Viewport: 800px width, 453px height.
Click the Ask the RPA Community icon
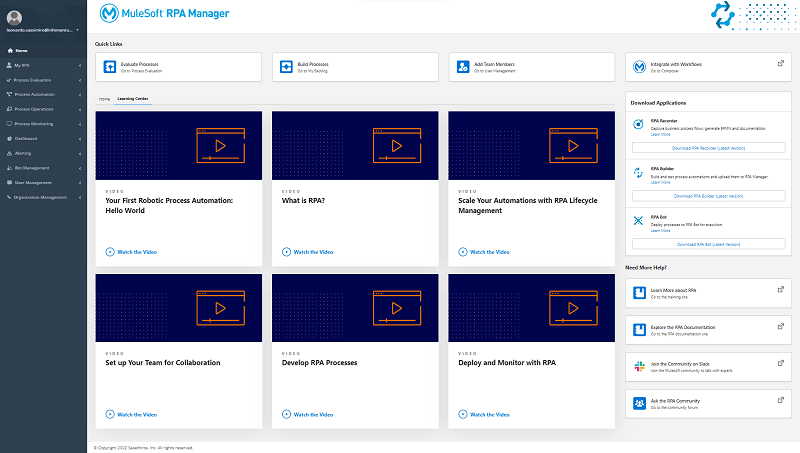[639, 403]
